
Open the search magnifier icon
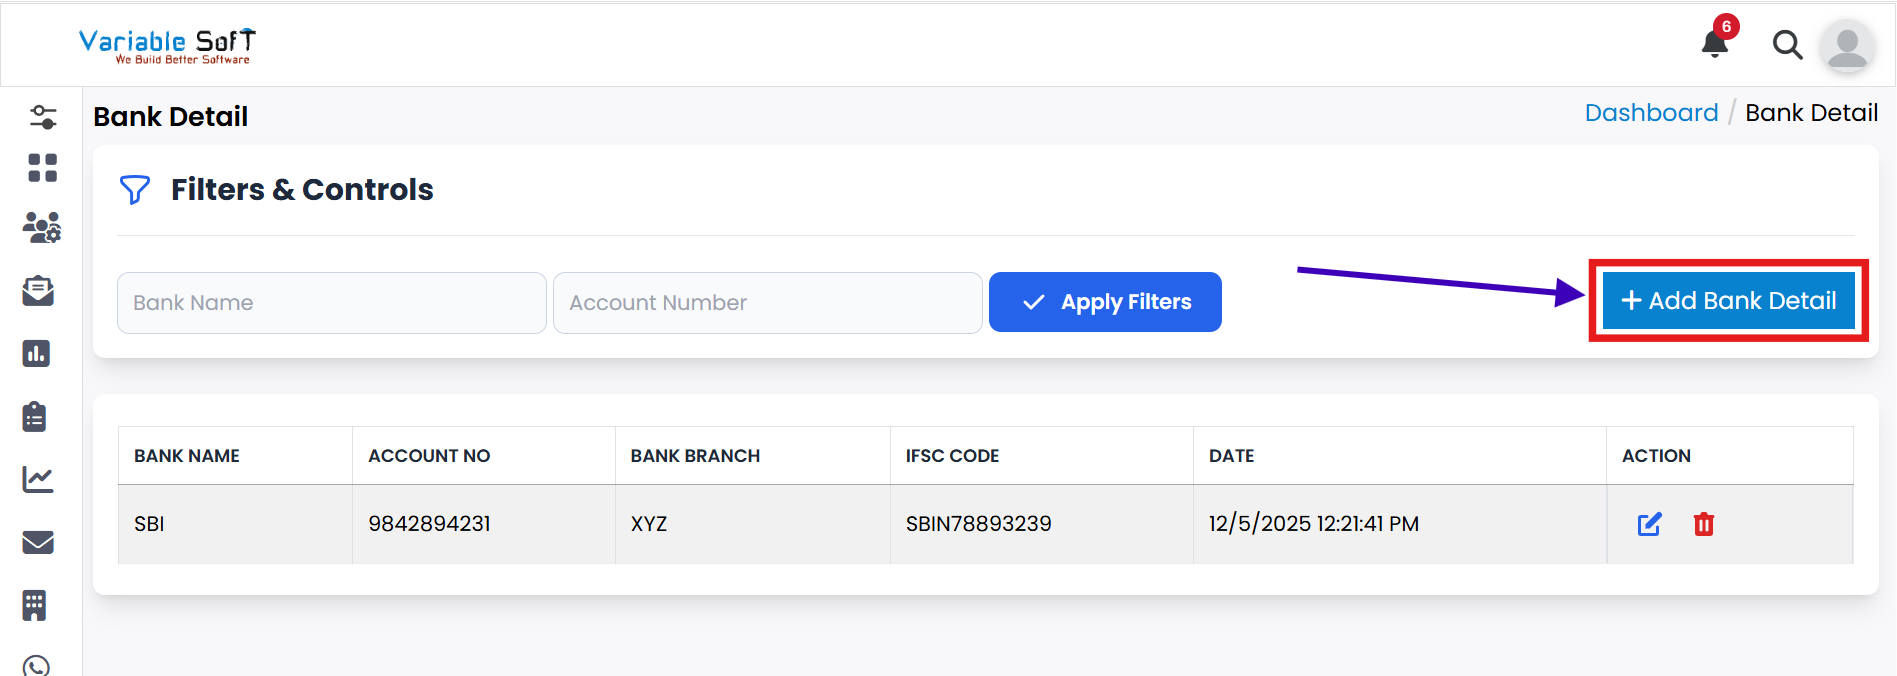(x=1788, y=45)
